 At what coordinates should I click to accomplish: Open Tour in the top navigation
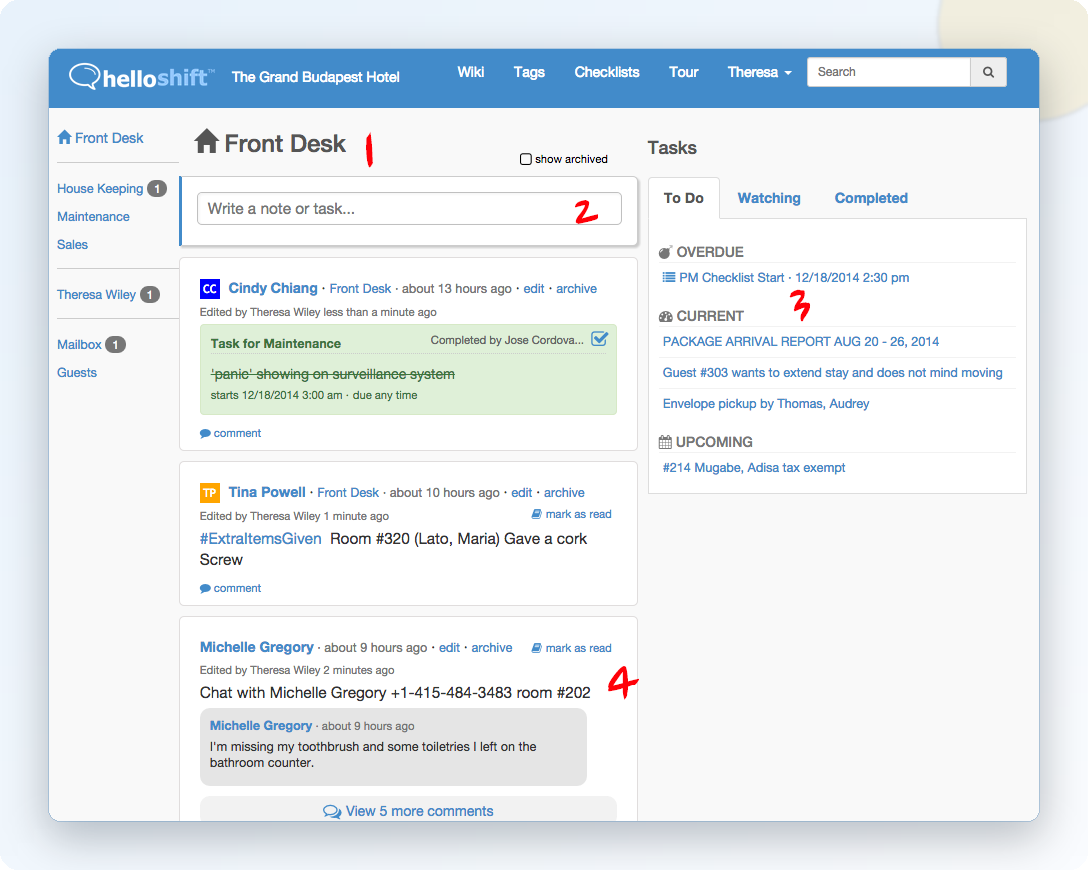tap(683, 72)
